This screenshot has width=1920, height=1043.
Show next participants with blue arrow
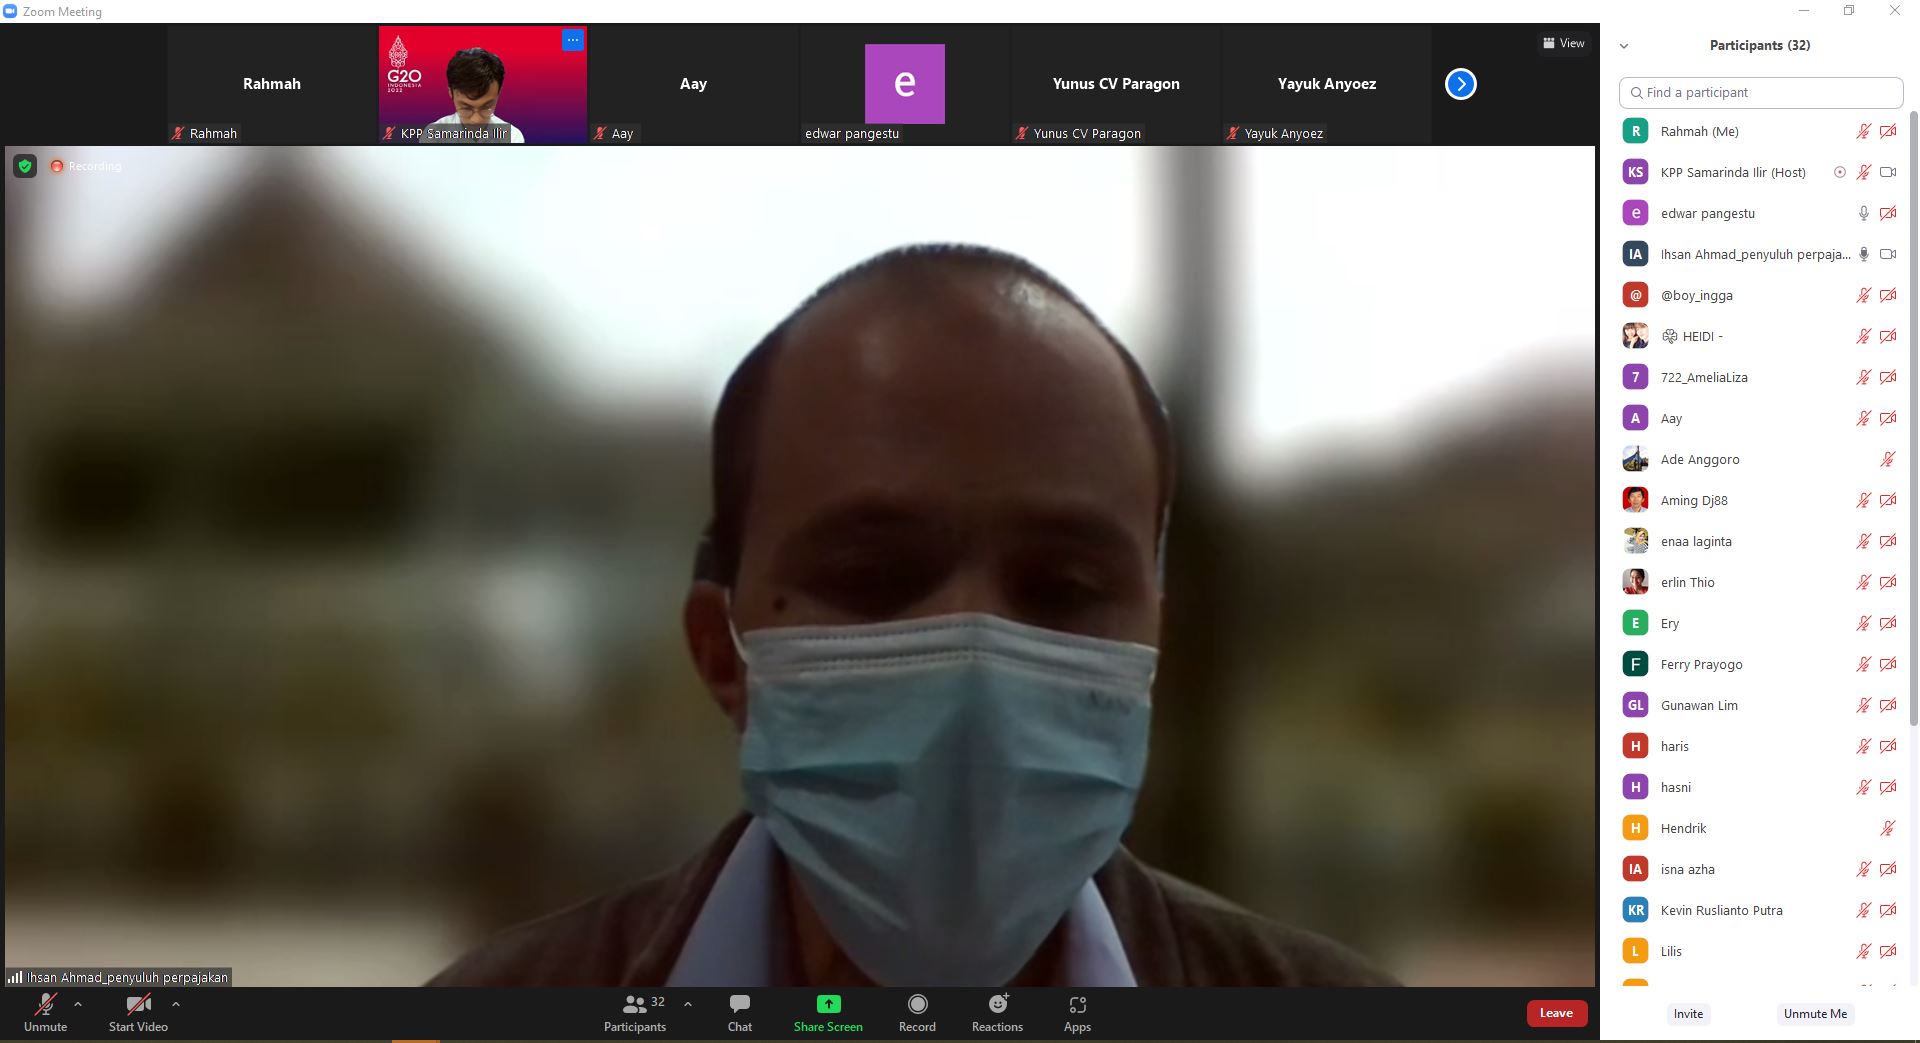(1460, 84)
